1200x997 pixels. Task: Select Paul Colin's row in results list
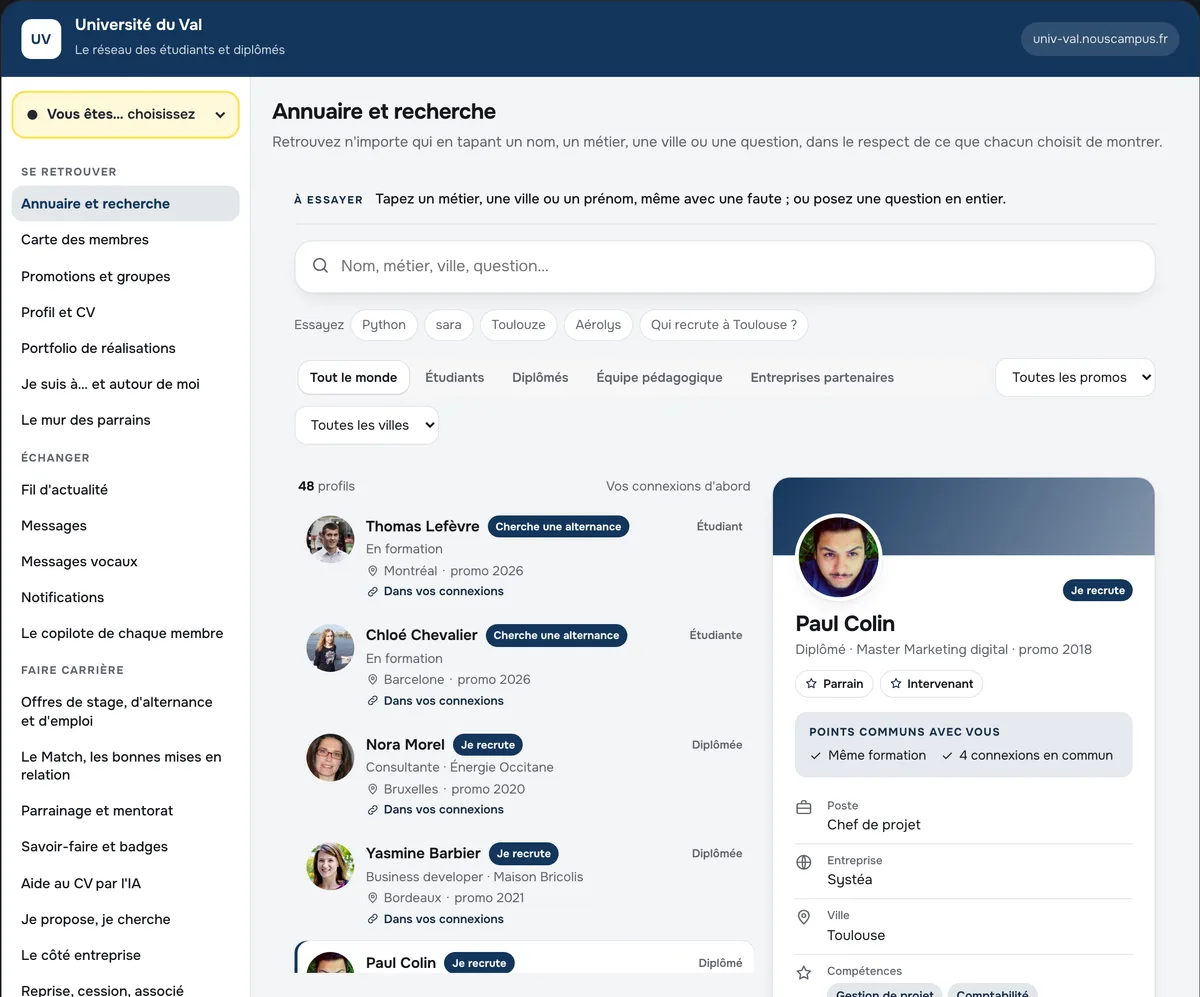[524, 958]
